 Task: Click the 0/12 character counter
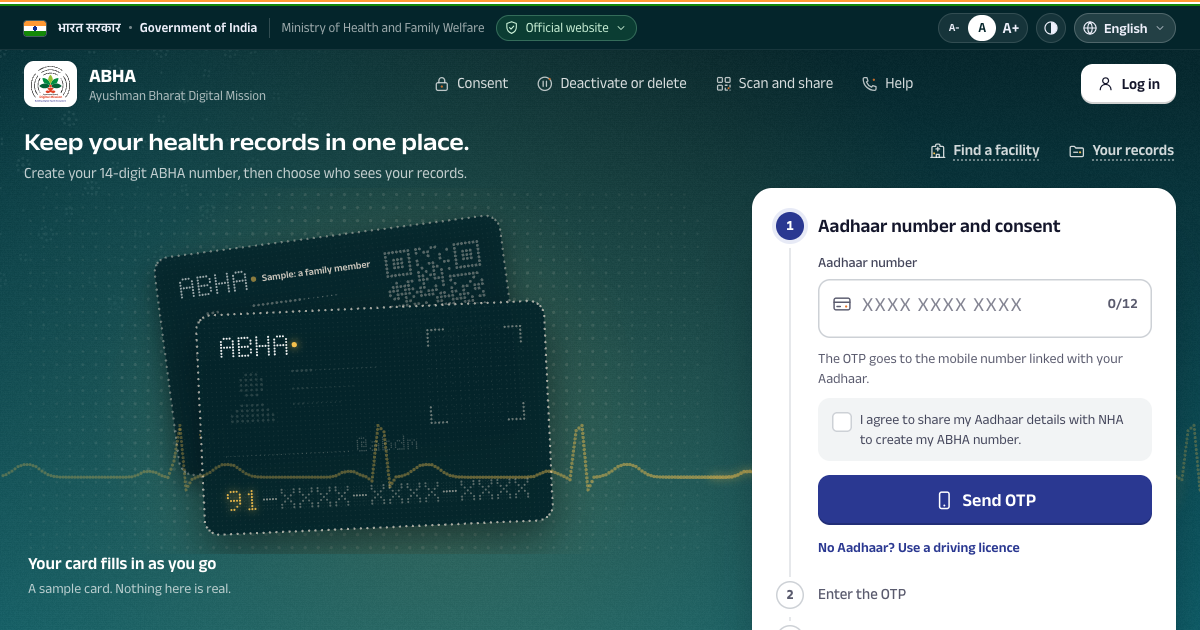coord(1122,304)
